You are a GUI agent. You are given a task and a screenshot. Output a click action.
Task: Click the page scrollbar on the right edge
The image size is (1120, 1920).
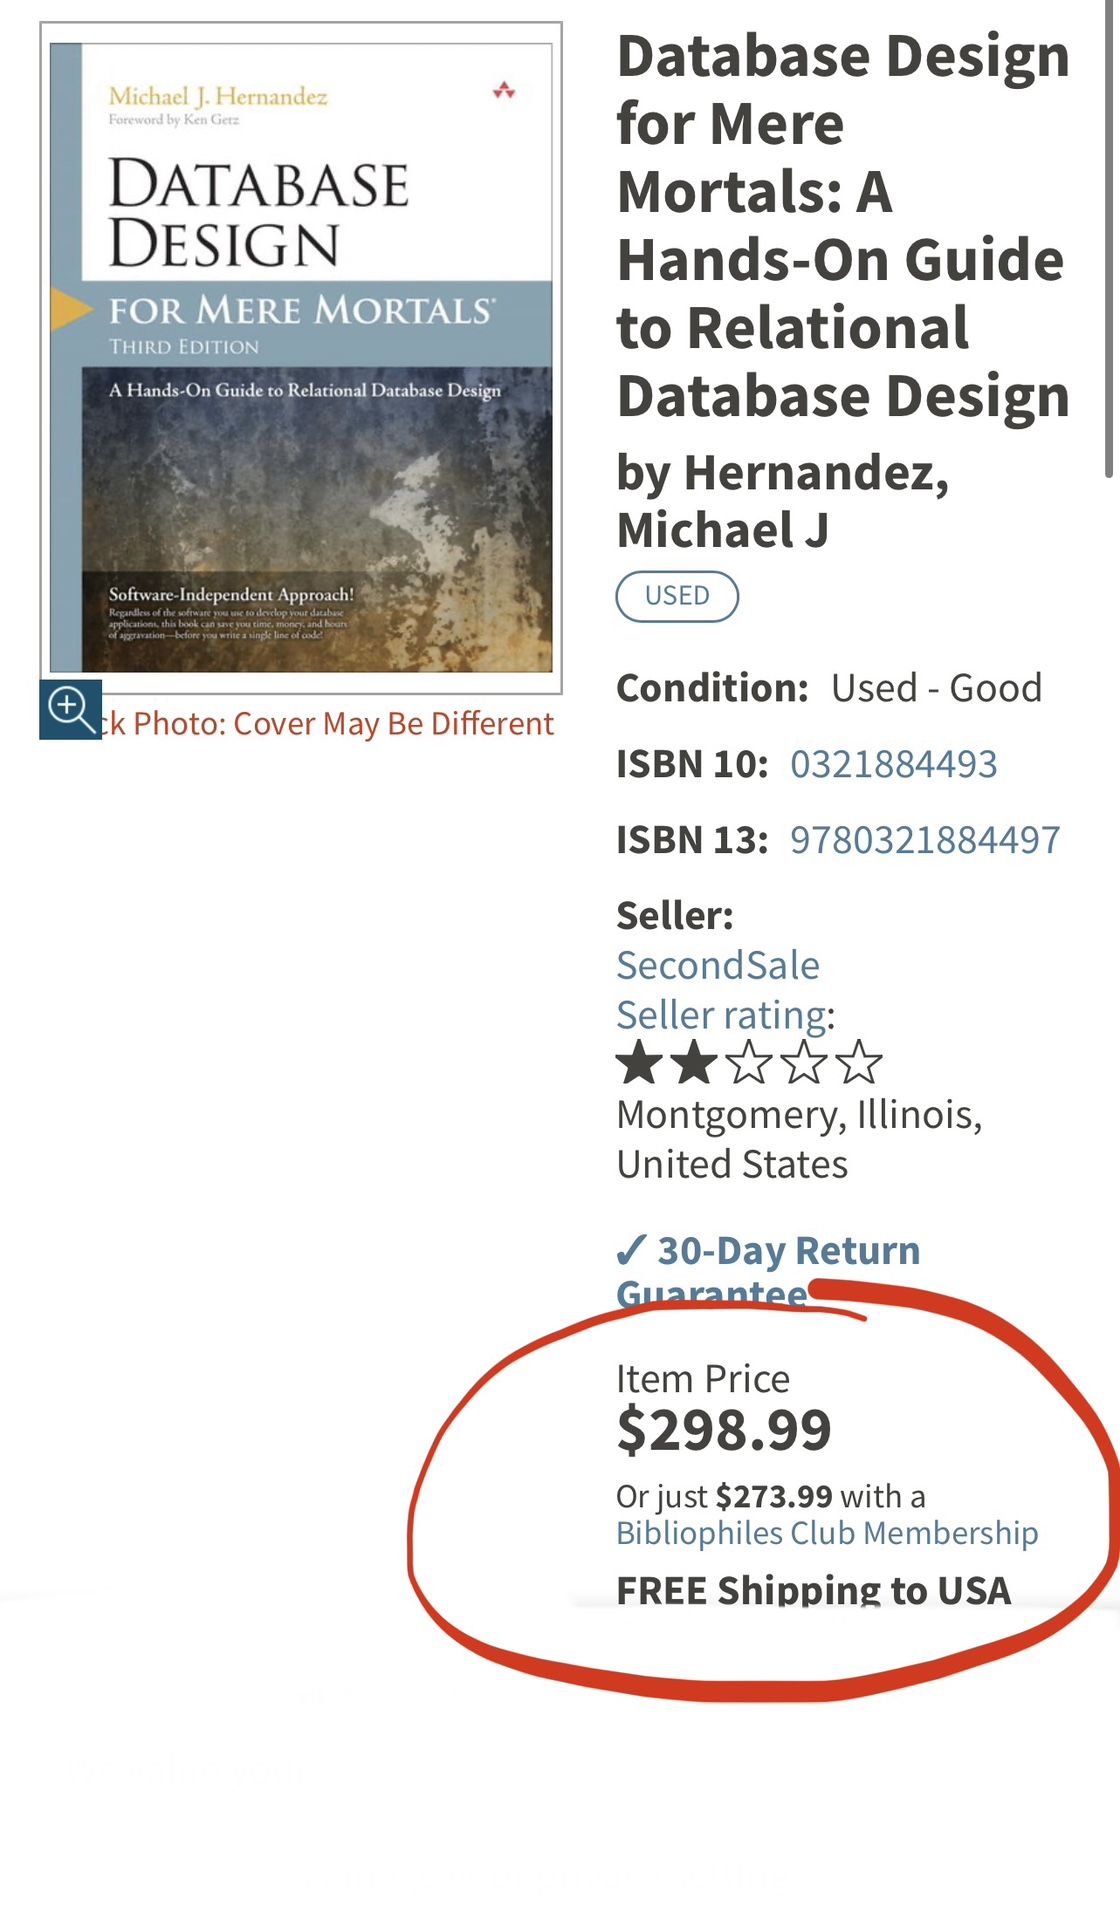[x=1109, y=240]
